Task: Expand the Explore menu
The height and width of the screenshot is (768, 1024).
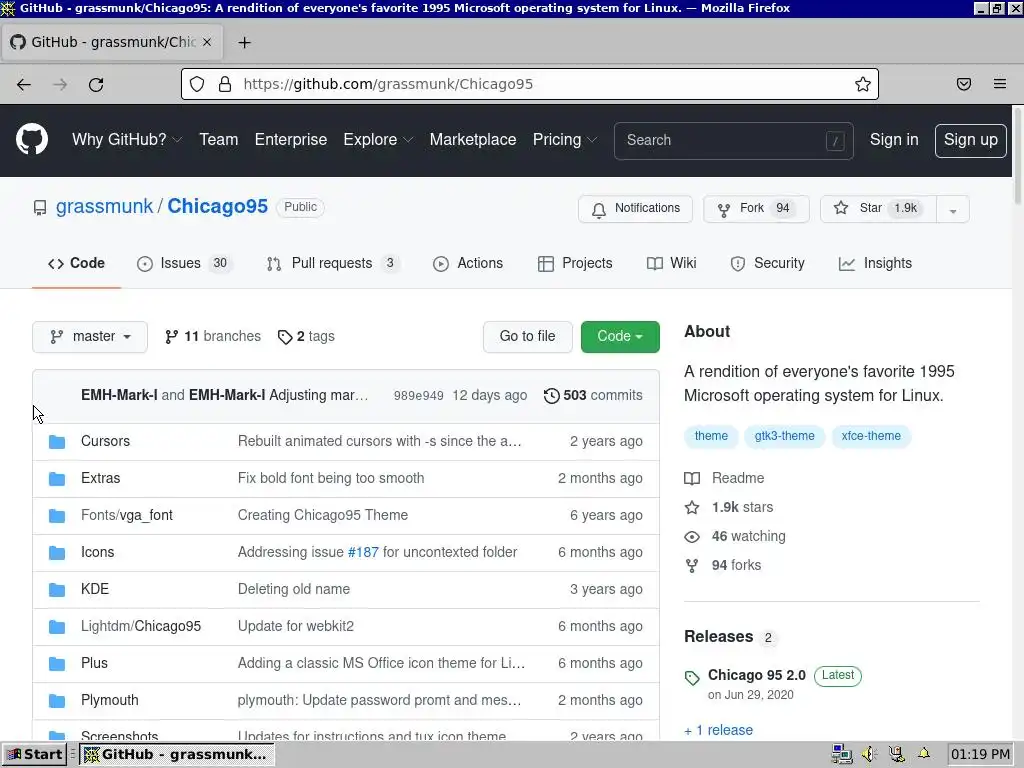Action: (378, 140)
